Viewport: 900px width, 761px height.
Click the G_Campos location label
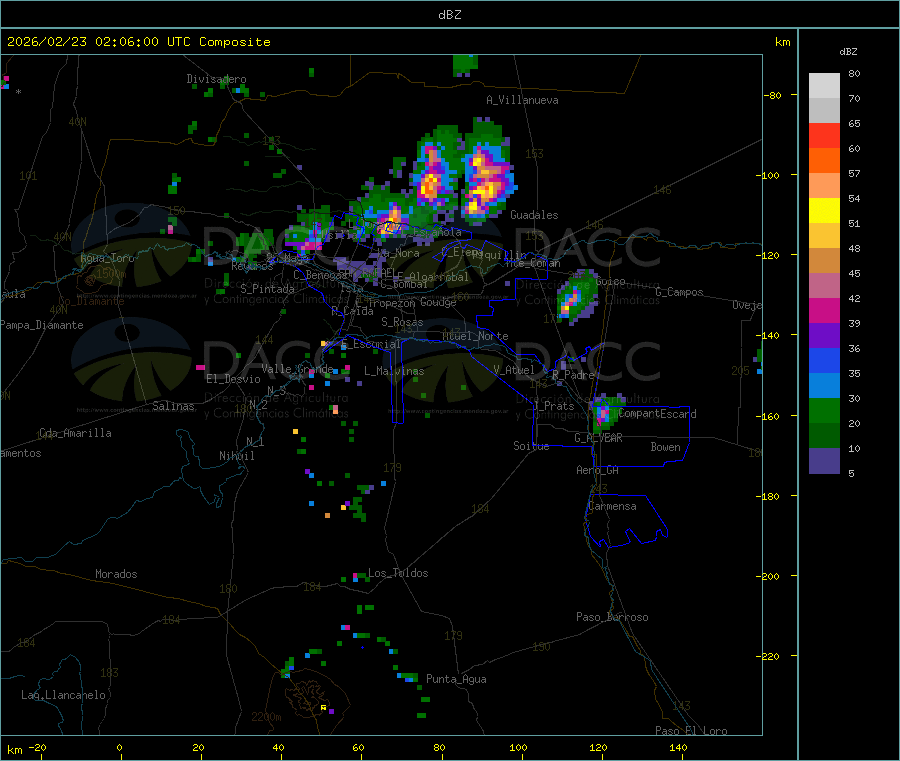click(680, 292)
